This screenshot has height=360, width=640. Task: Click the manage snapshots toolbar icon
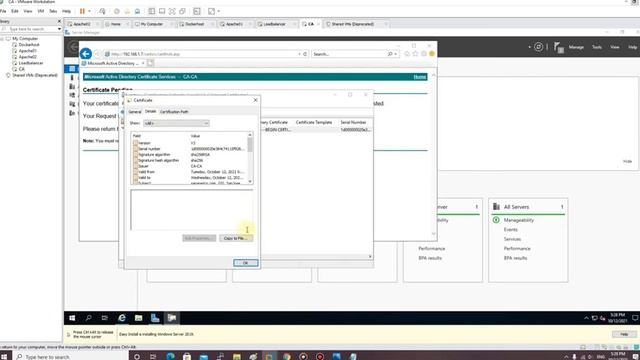tap(137, 11)
